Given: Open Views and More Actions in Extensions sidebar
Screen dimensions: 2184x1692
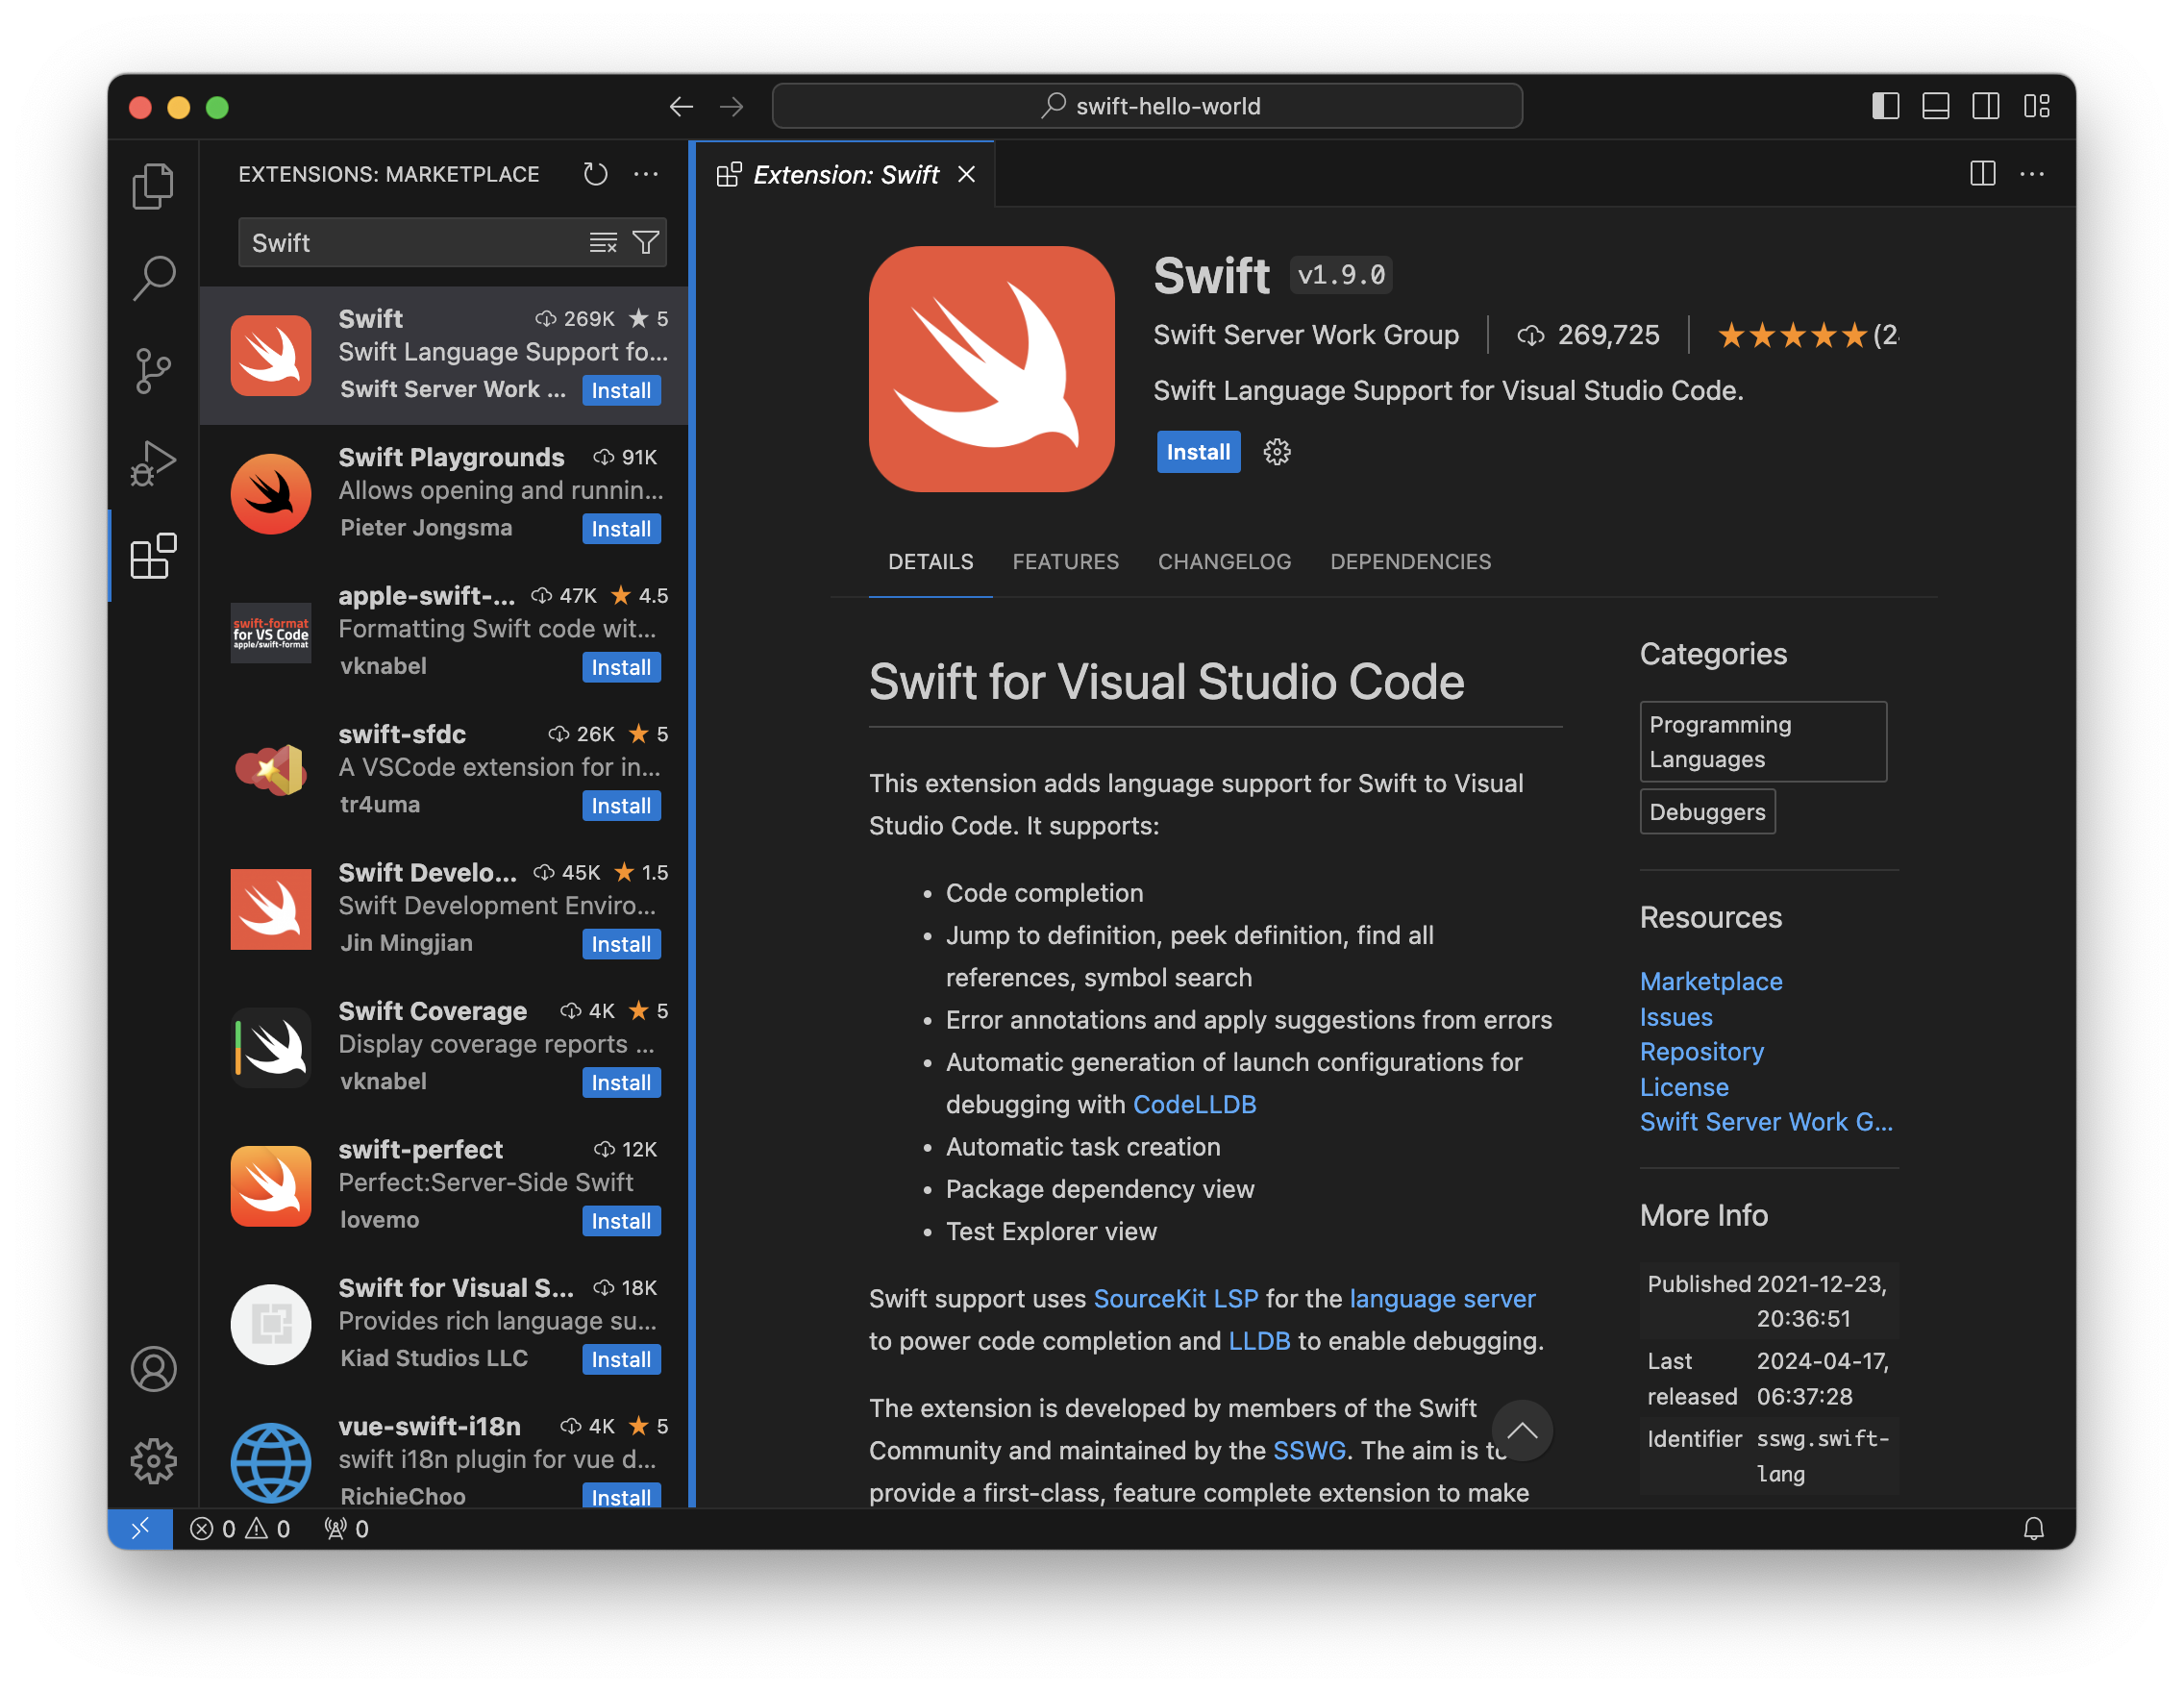Looking at the screenshot, I should (646, 174).
